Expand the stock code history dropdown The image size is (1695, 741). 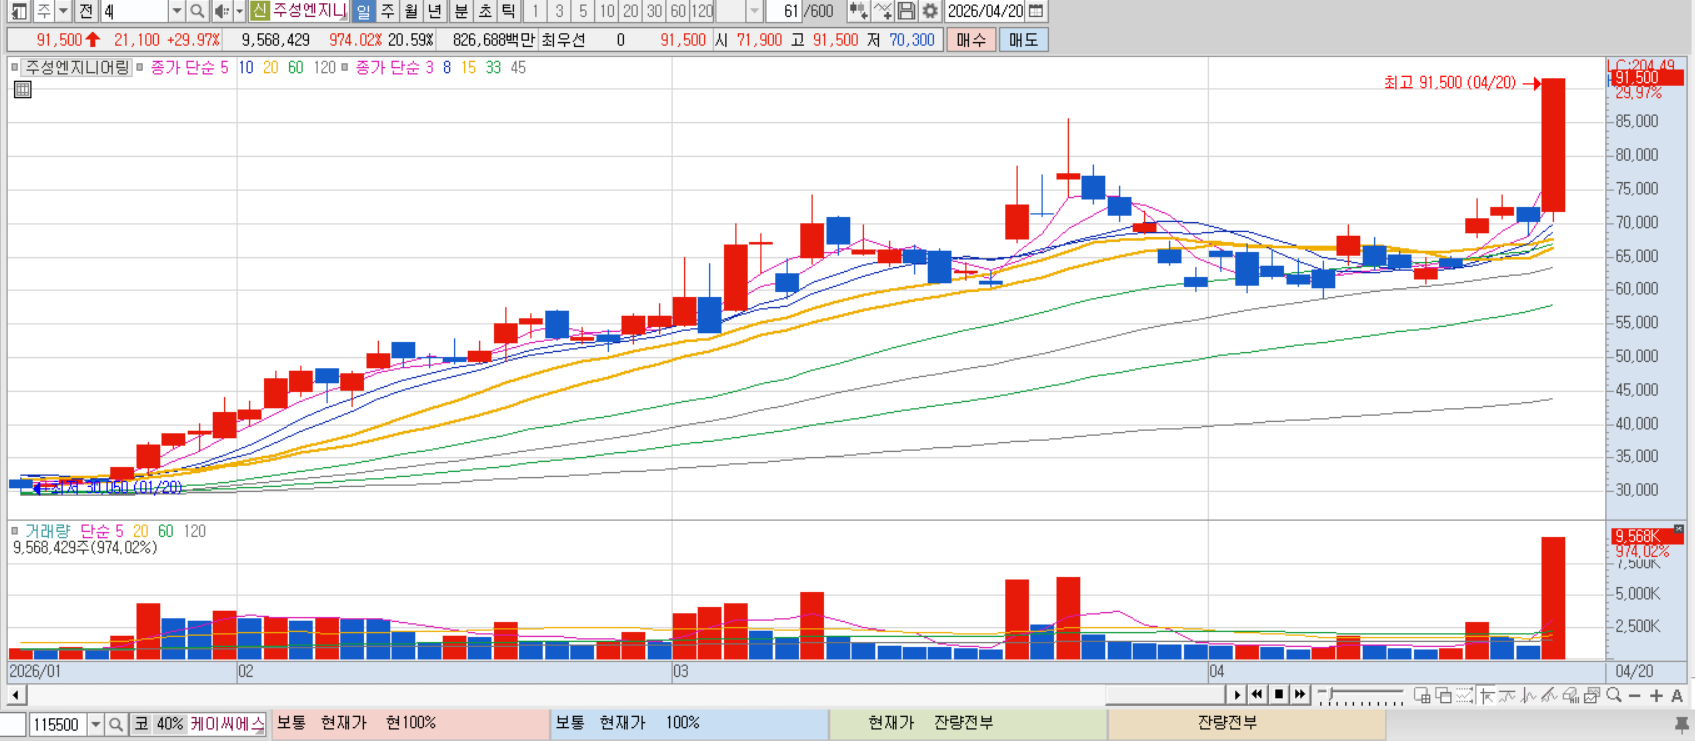(x=177, y=11)
